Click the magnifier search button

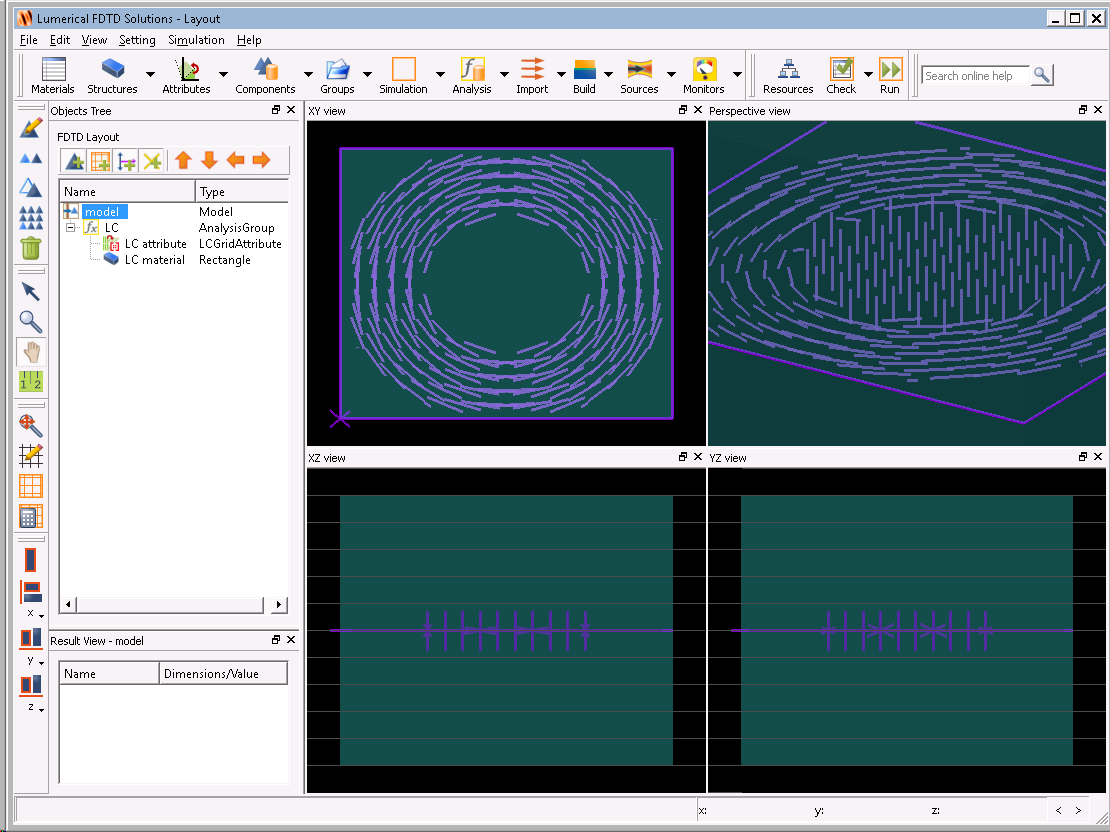coord(1041,74)
